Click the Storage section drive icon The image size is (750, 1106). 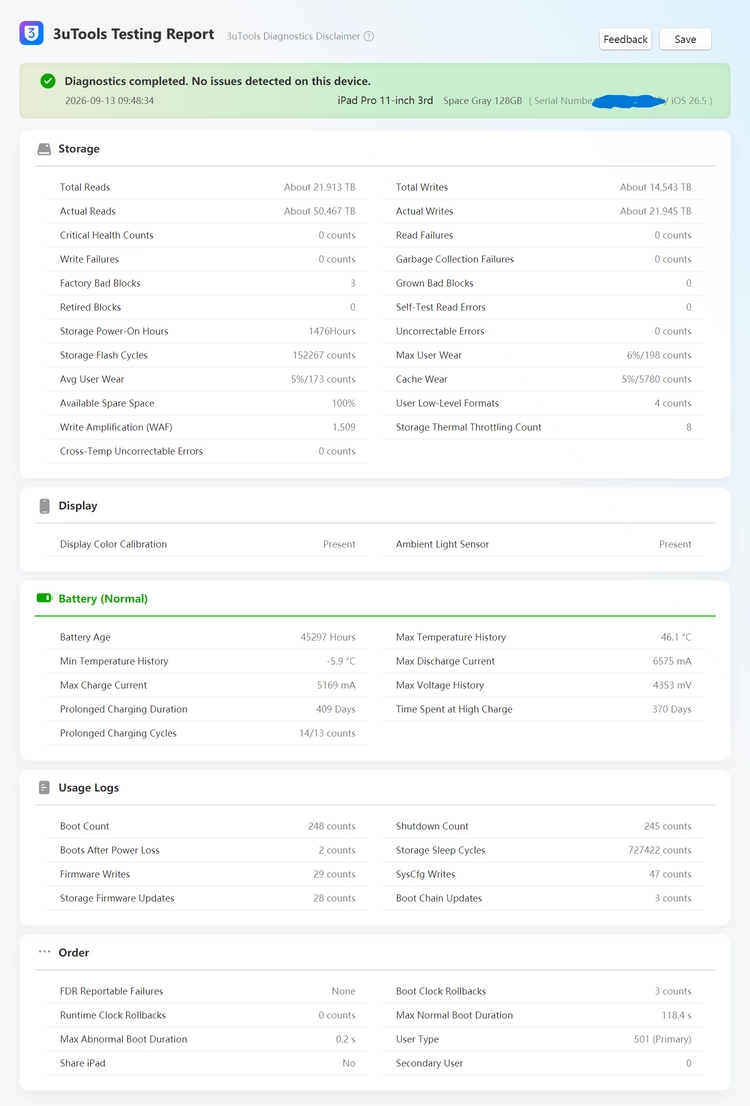pyautogui.click(x=44, y=149)
